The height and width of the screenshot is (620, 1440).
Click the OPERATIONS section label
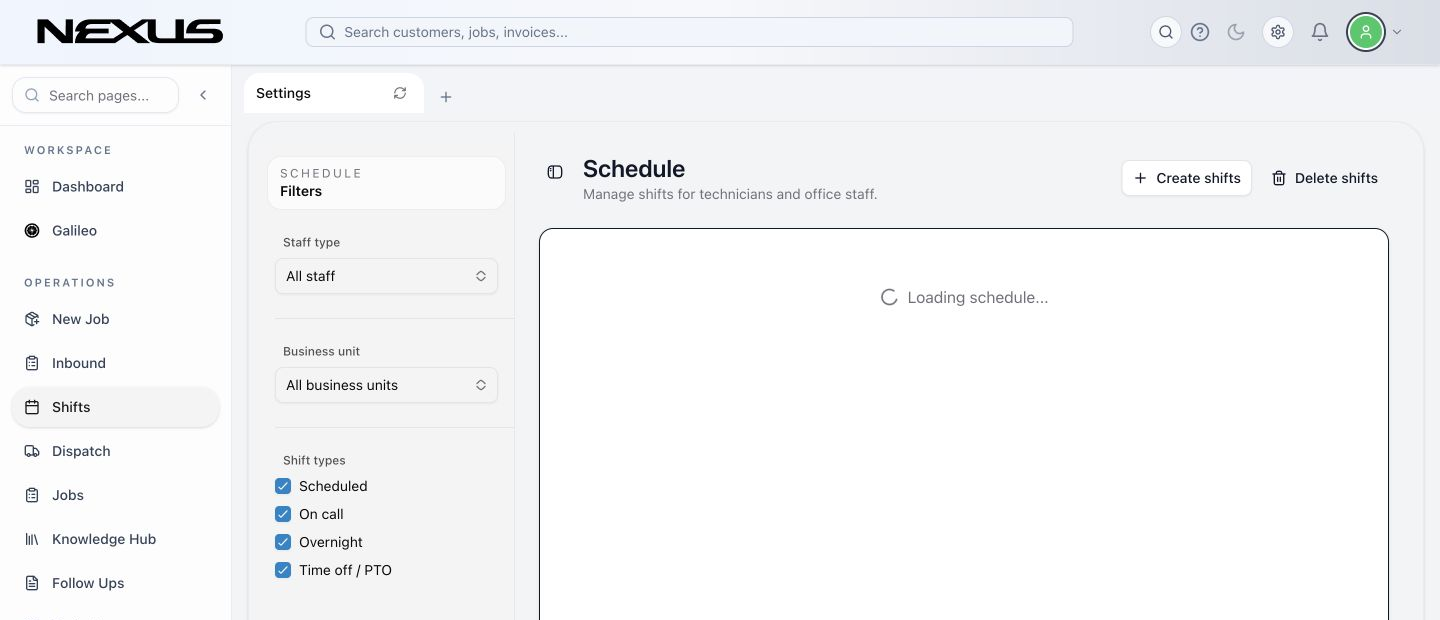coord(70,283)
